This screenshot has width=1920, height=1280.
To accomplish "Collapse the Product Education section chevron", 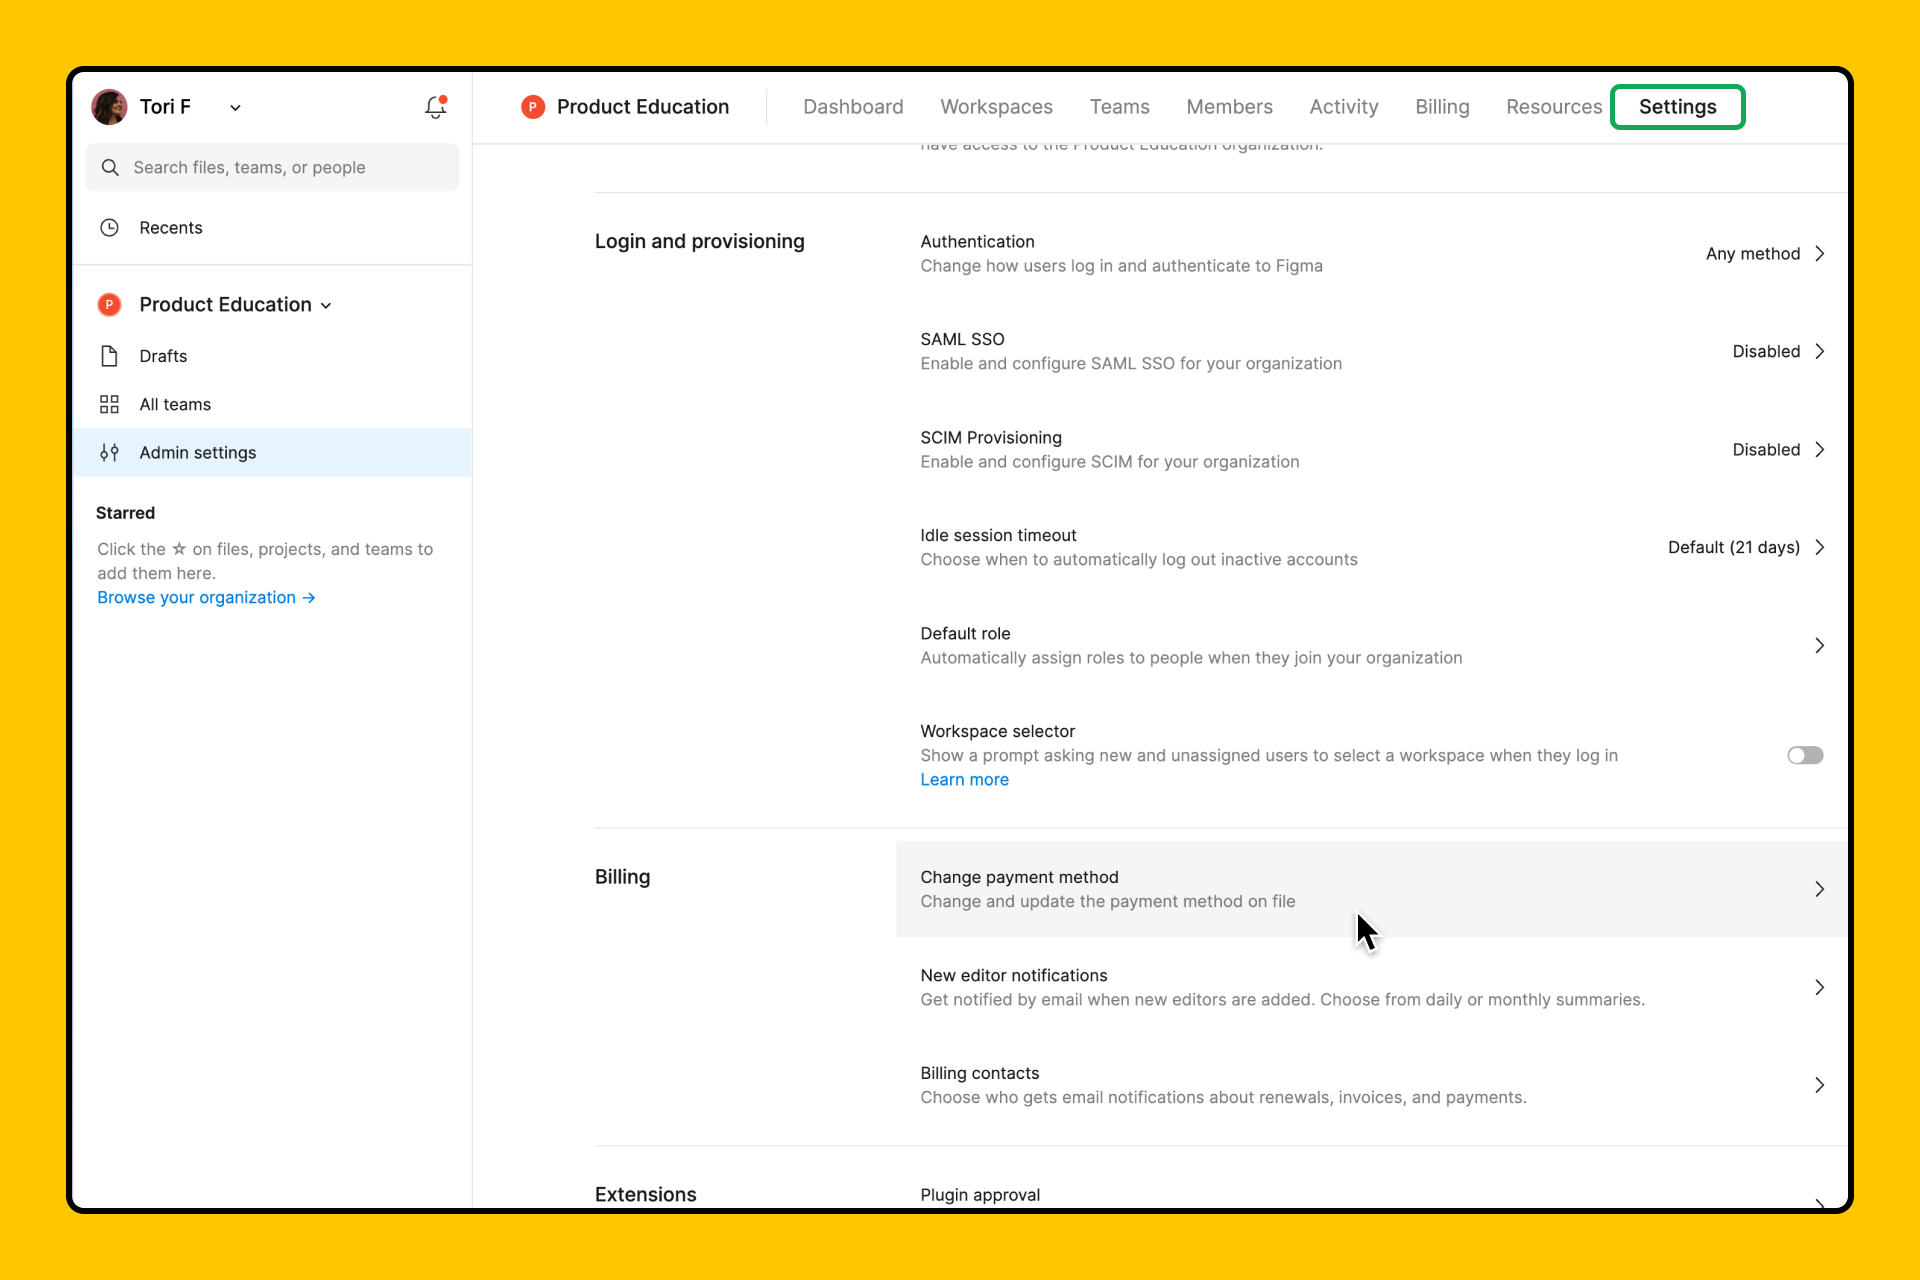I will (x=326, y=305).
